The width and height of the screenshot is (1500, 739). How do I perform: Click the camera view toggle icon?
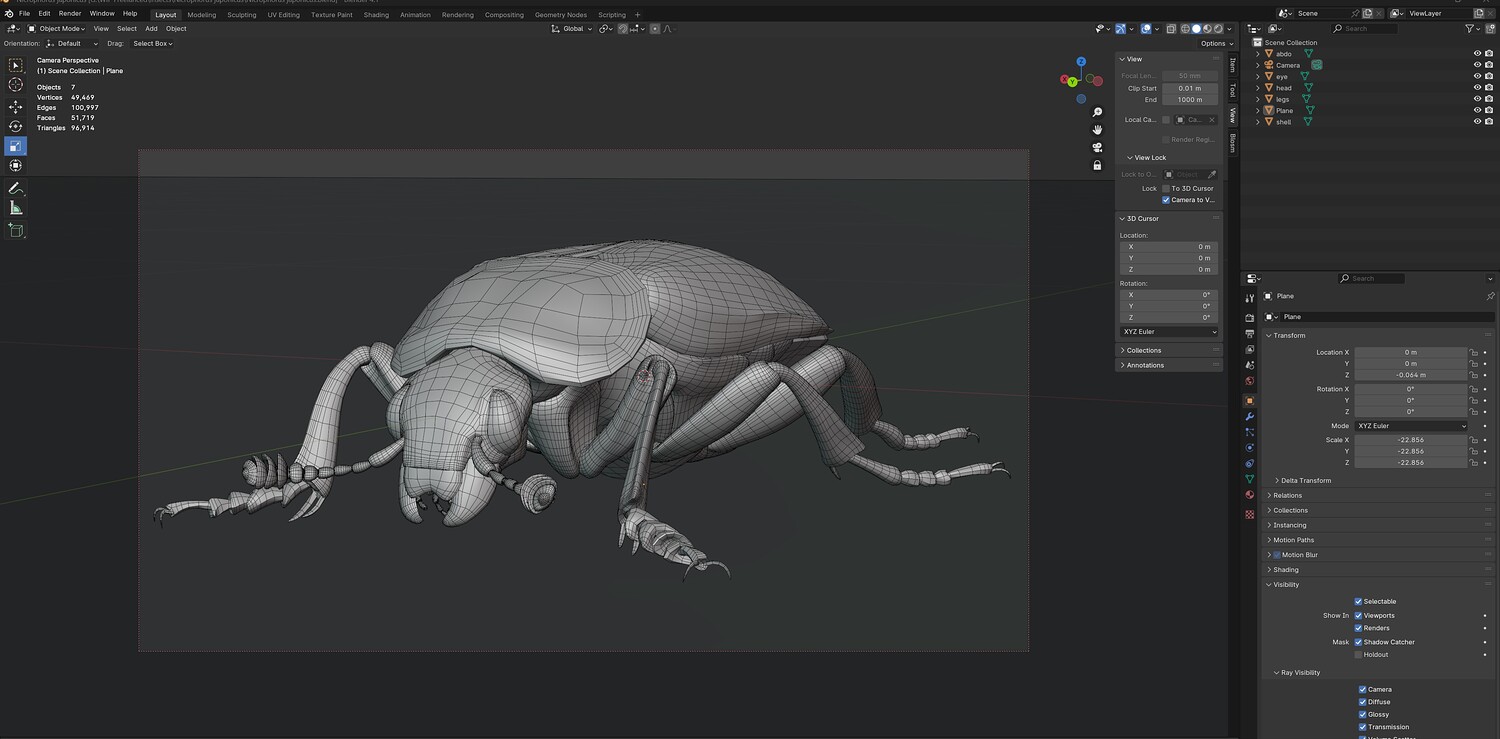pyautogui.click(x=1097, y=147)
